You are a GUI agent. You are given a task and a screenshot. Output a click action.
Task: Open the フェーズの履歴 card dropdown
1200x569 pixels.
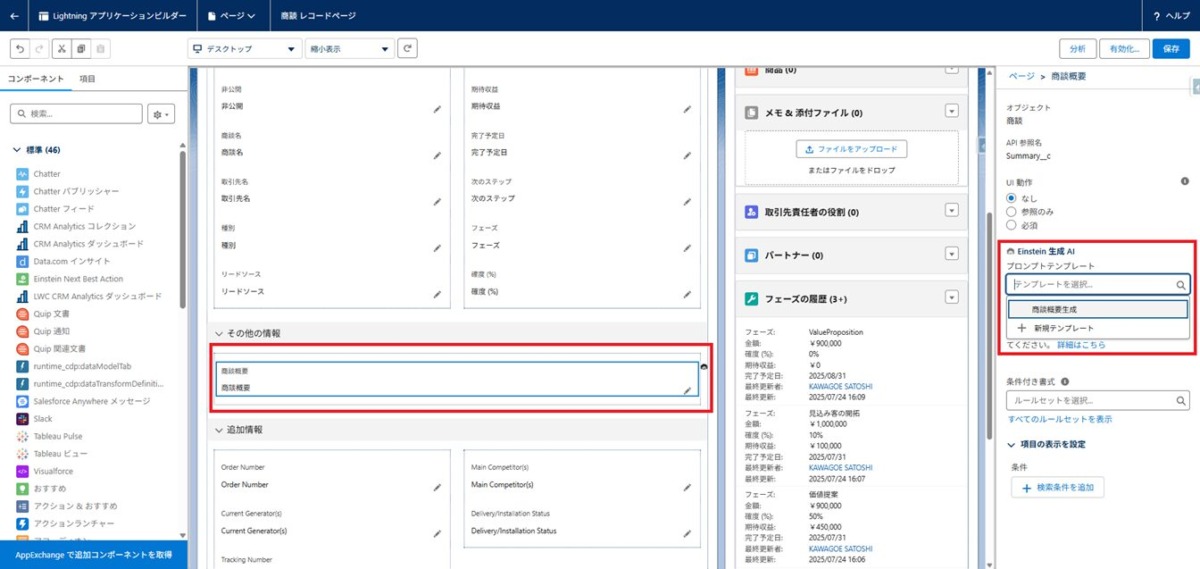click(x=951, y=297)
